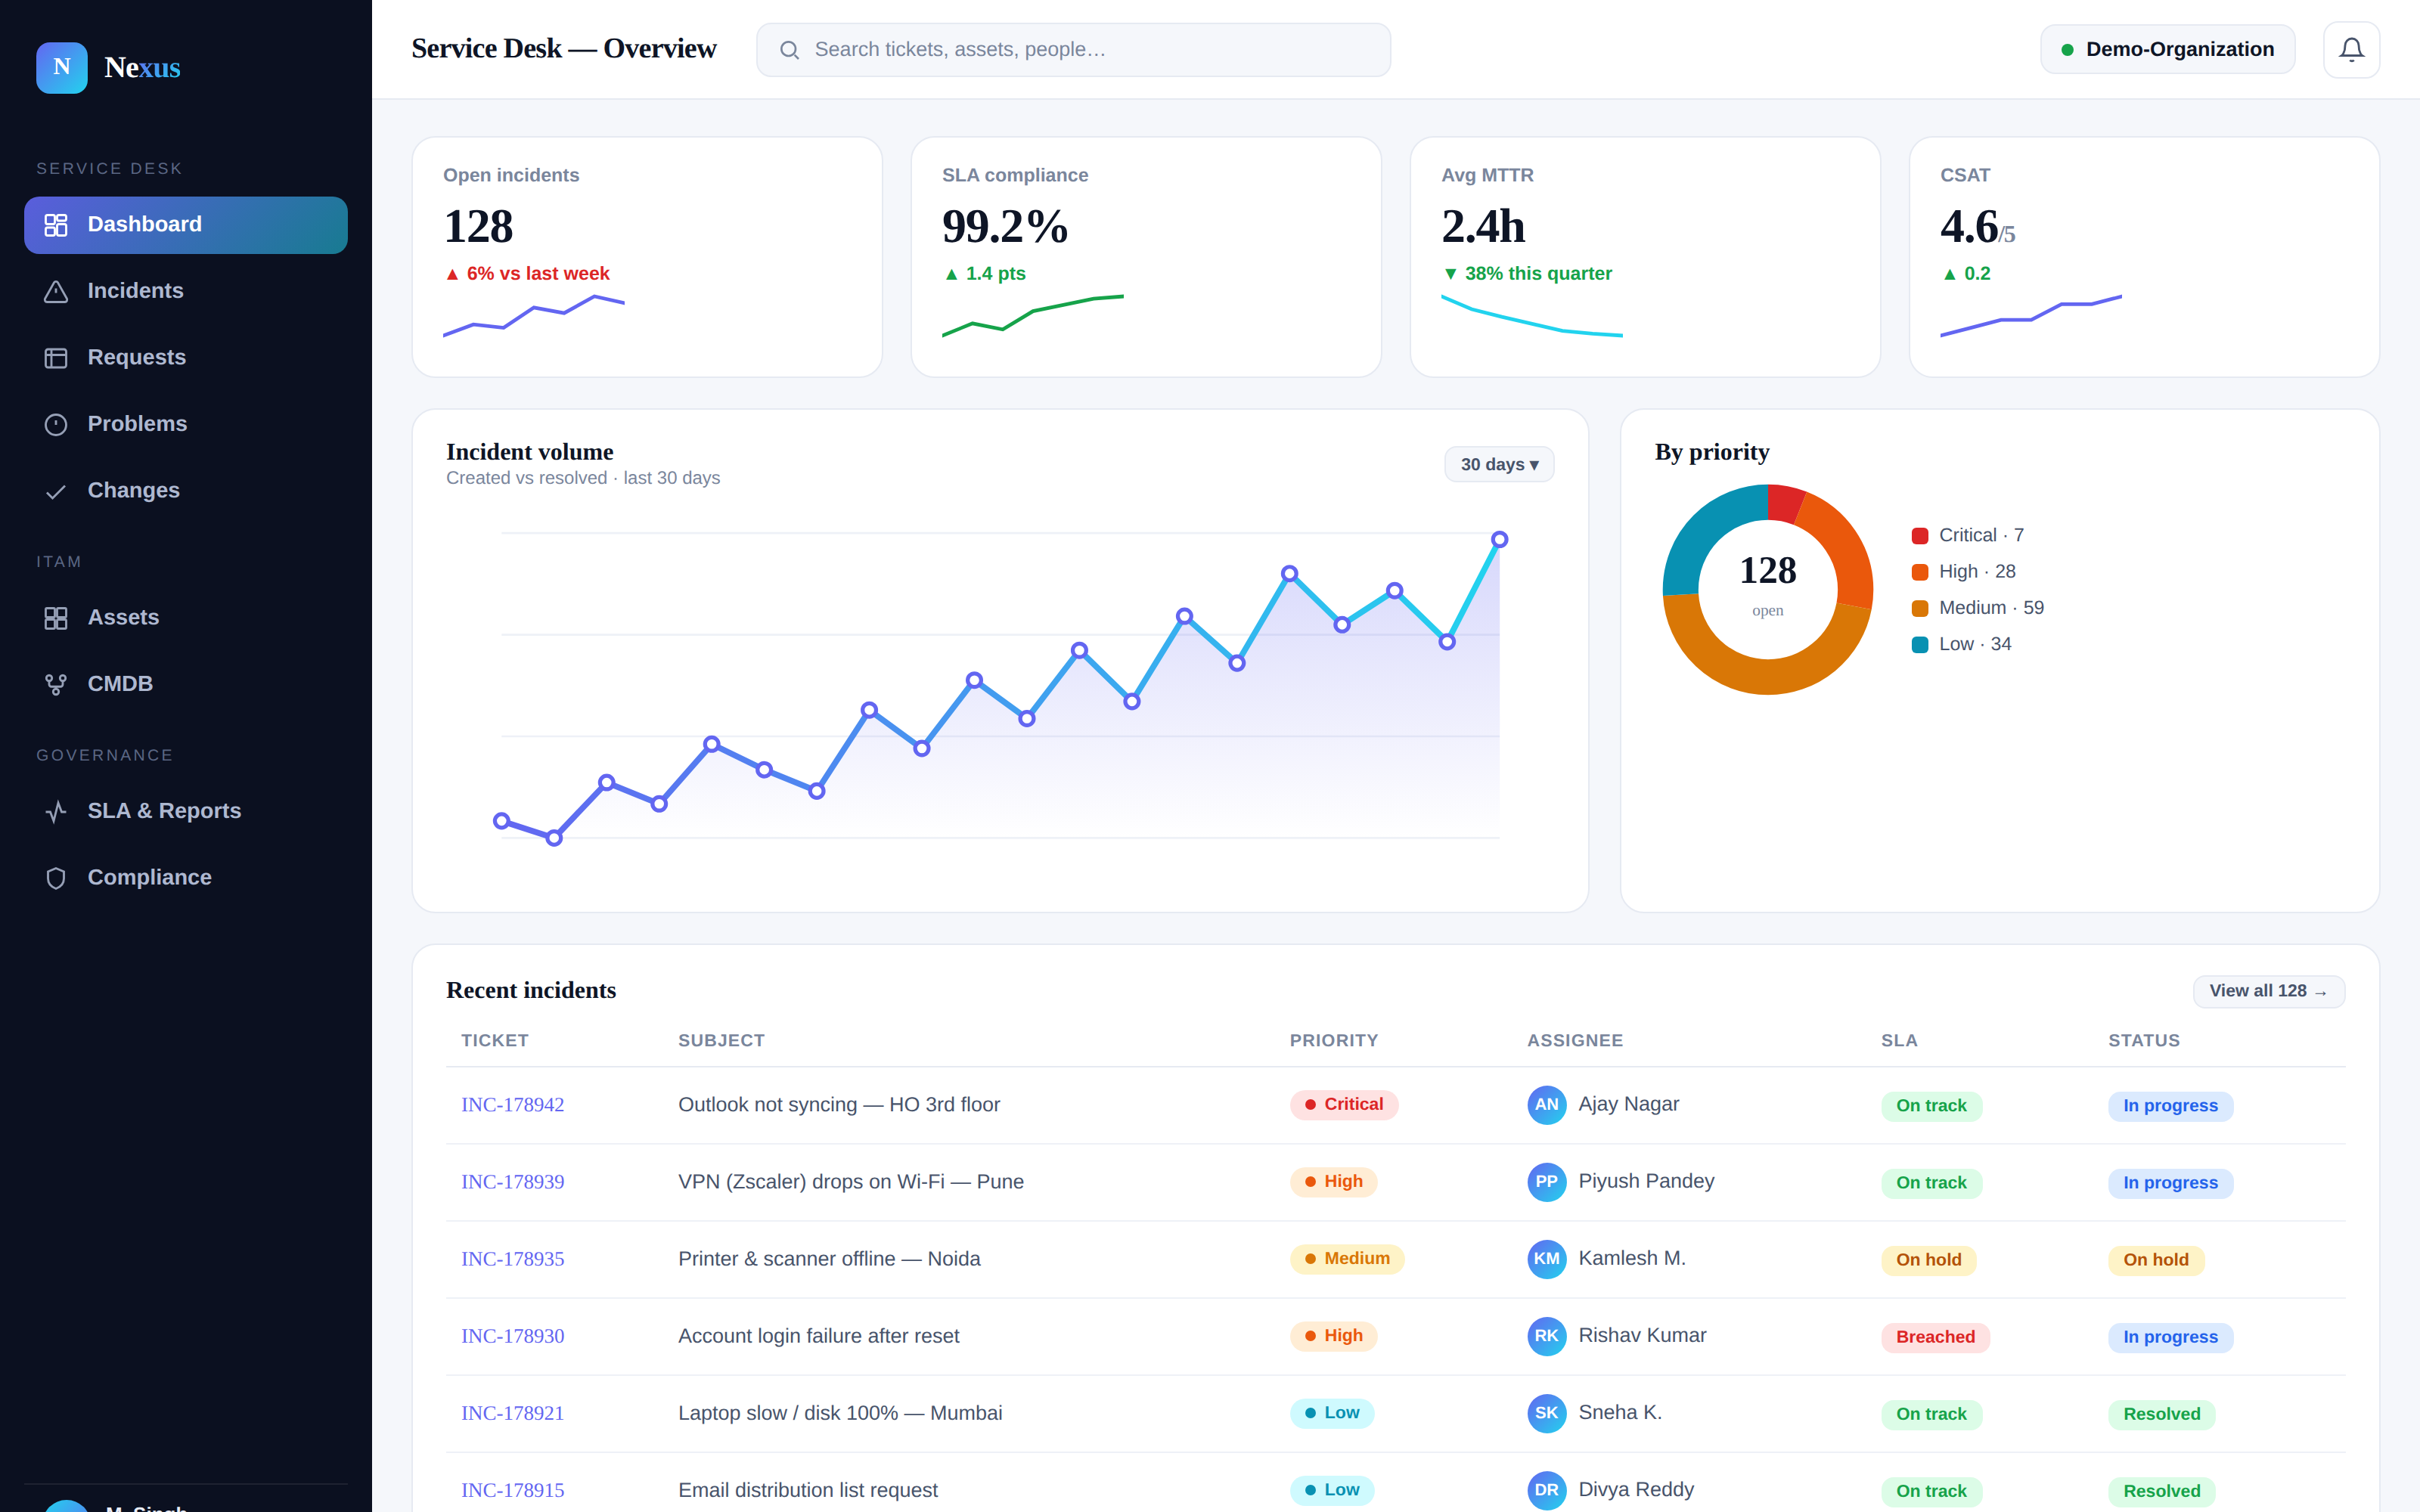Open the SLA & Reports page
Viewport: 2420px width, 1512px height.
coord(186,811)
